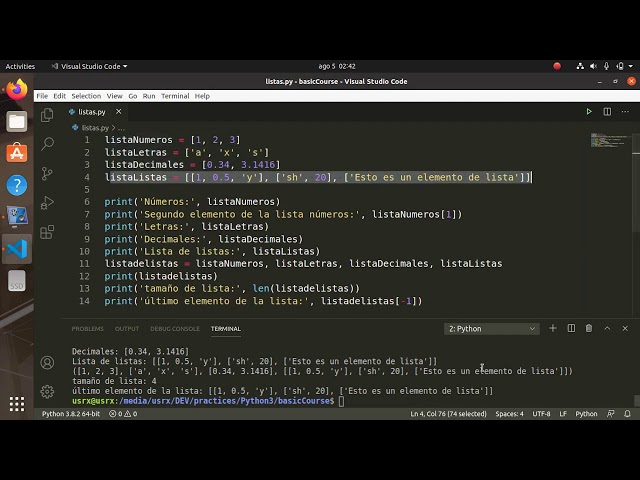640x480 pixels.
Task: Open system menu arrow in top bar
Action: pos(631,66)
